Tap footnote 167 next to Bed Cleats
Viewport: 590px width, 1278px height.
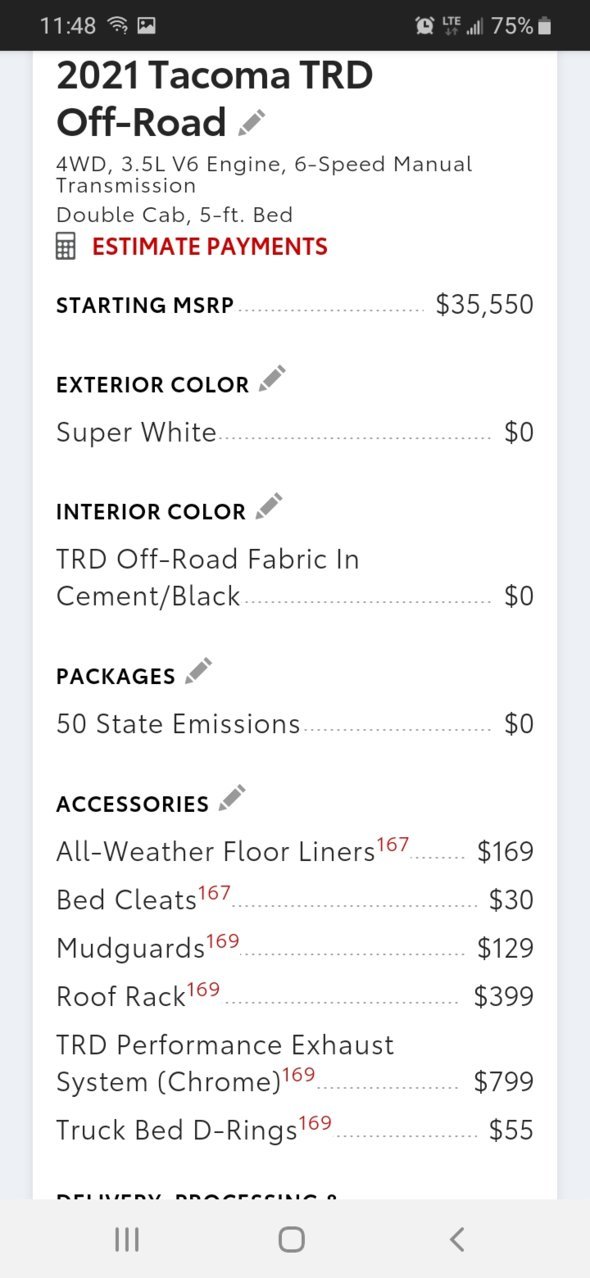click(x=214, y=893)
